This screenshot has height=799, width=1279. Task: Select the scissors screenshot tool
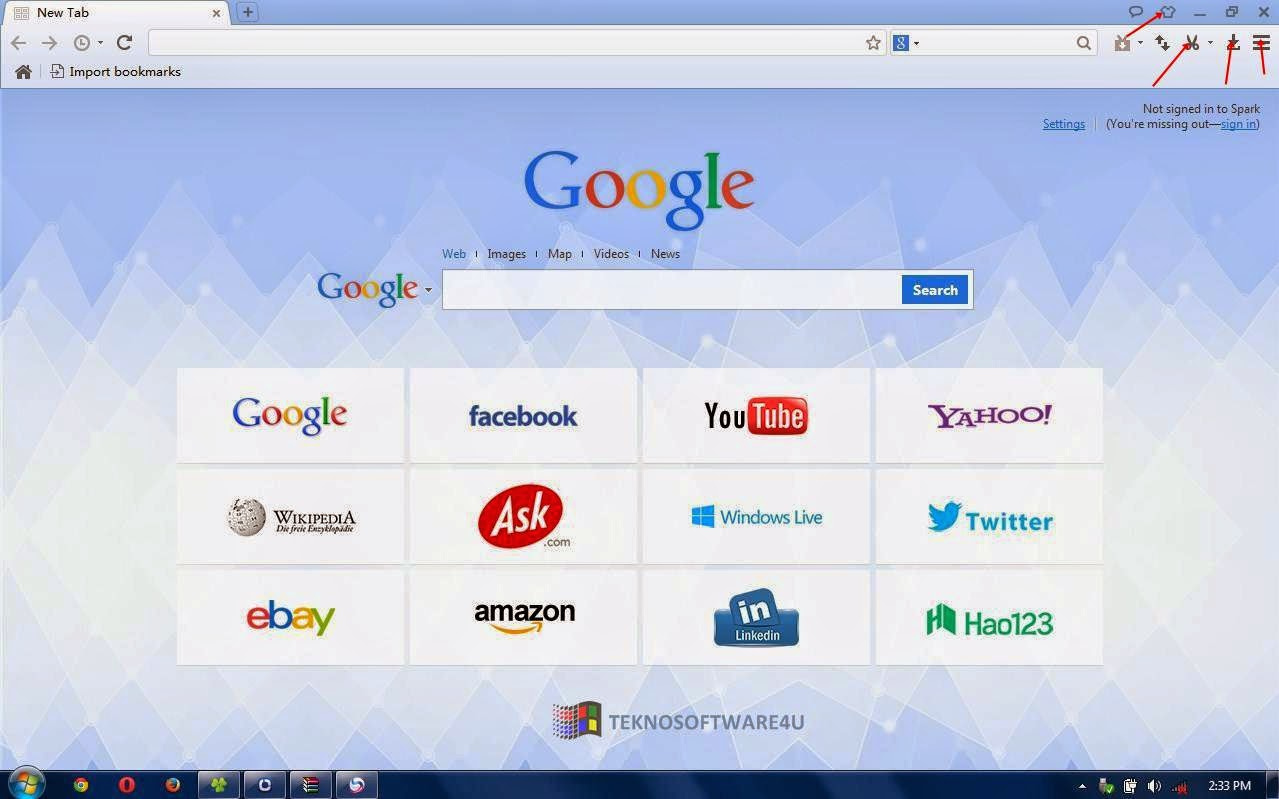tap(1191, 43)
